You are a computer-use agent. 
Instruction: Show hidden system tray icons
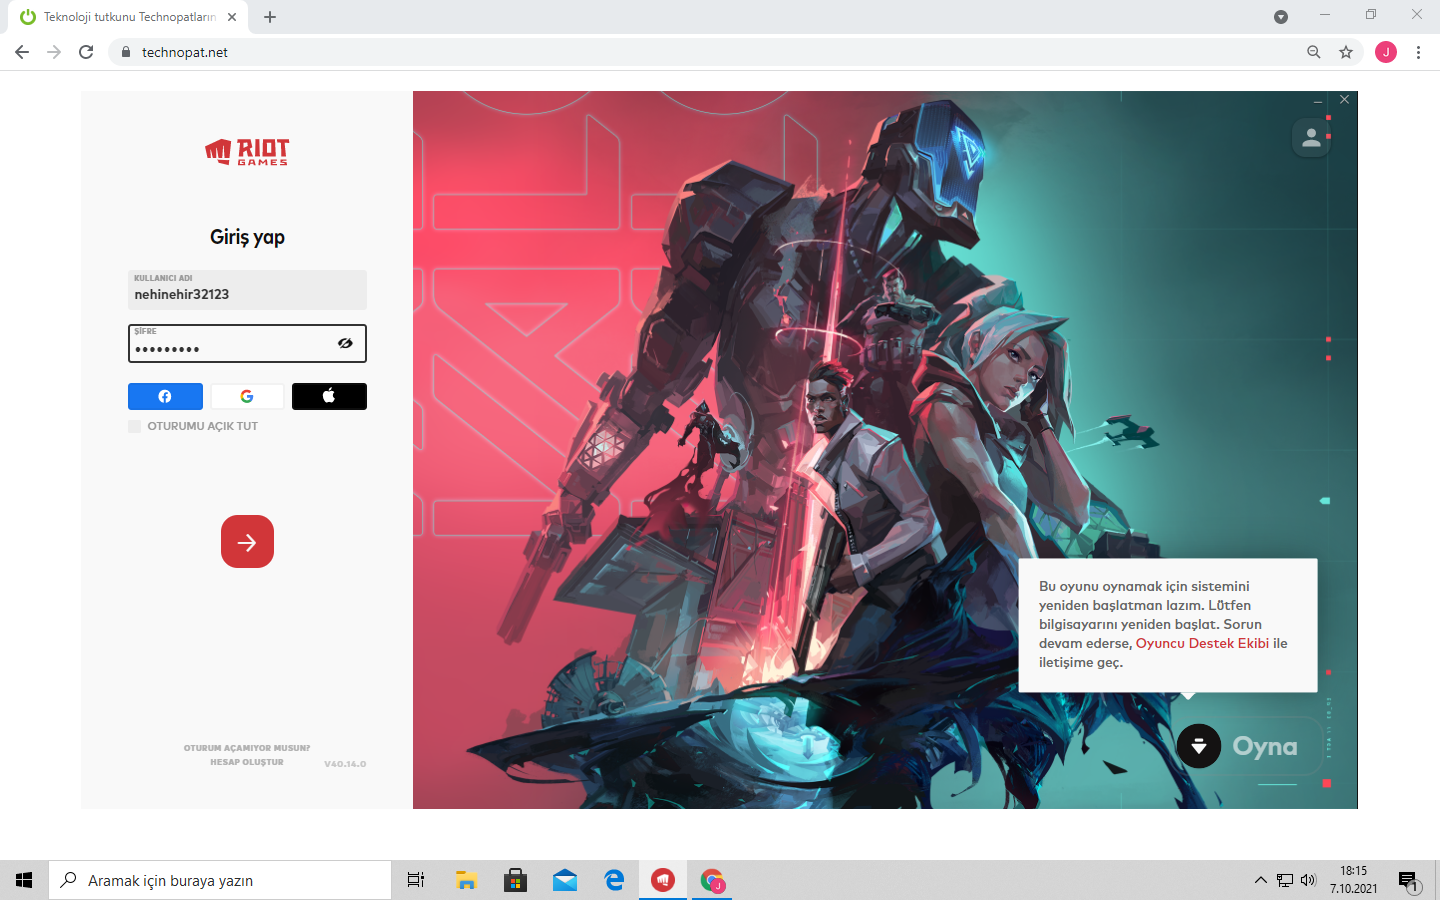click(x=1261, y=880)
